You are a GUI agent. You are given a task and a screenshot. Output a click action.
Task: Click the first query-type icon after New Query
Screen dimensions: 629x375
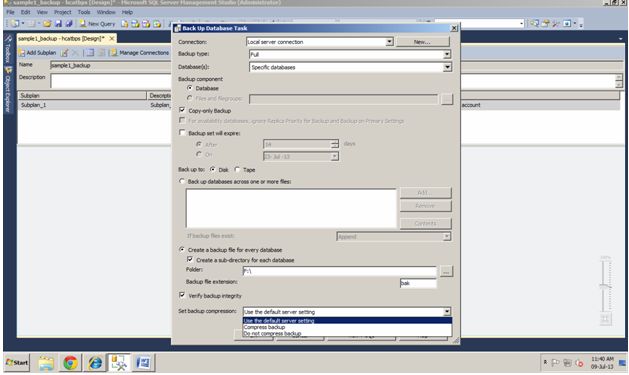(125, 24)
